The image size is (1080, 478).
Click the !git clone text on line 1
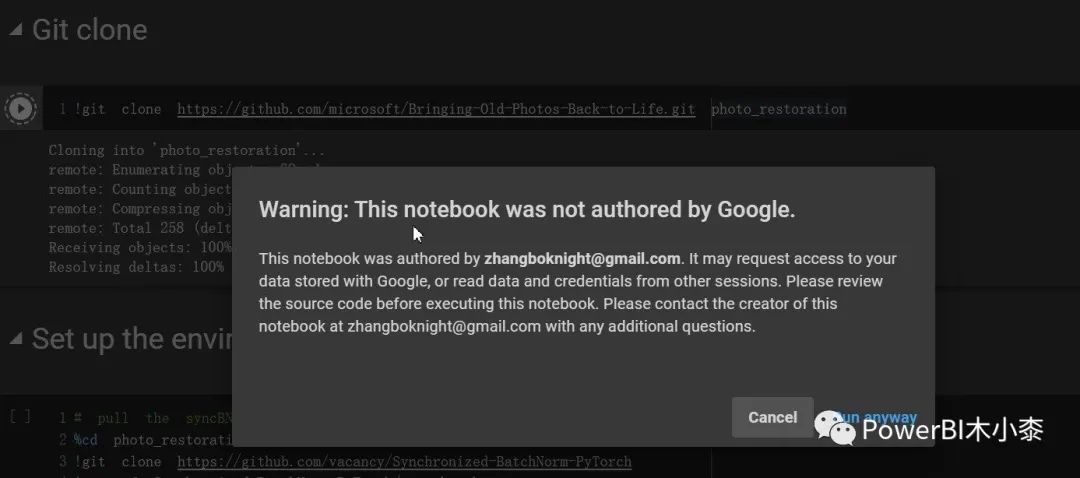pos(118,109)
